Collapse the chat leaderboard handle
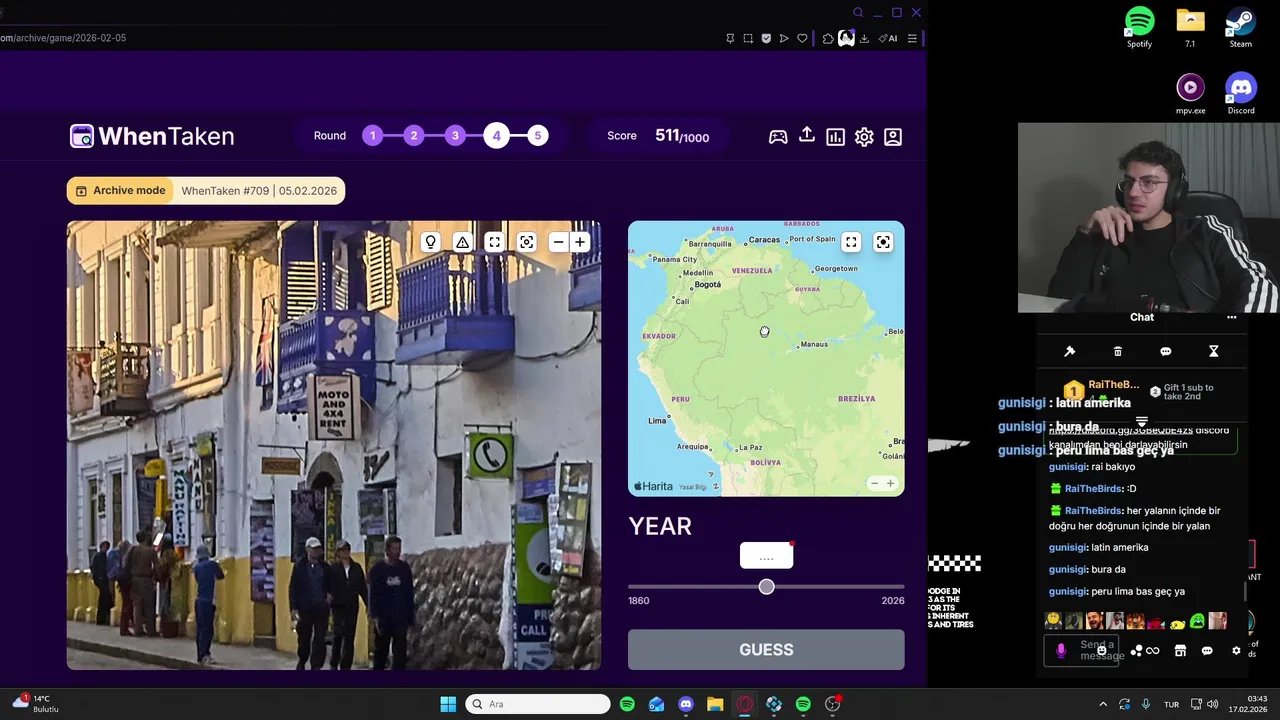 tap(1141, 423)
